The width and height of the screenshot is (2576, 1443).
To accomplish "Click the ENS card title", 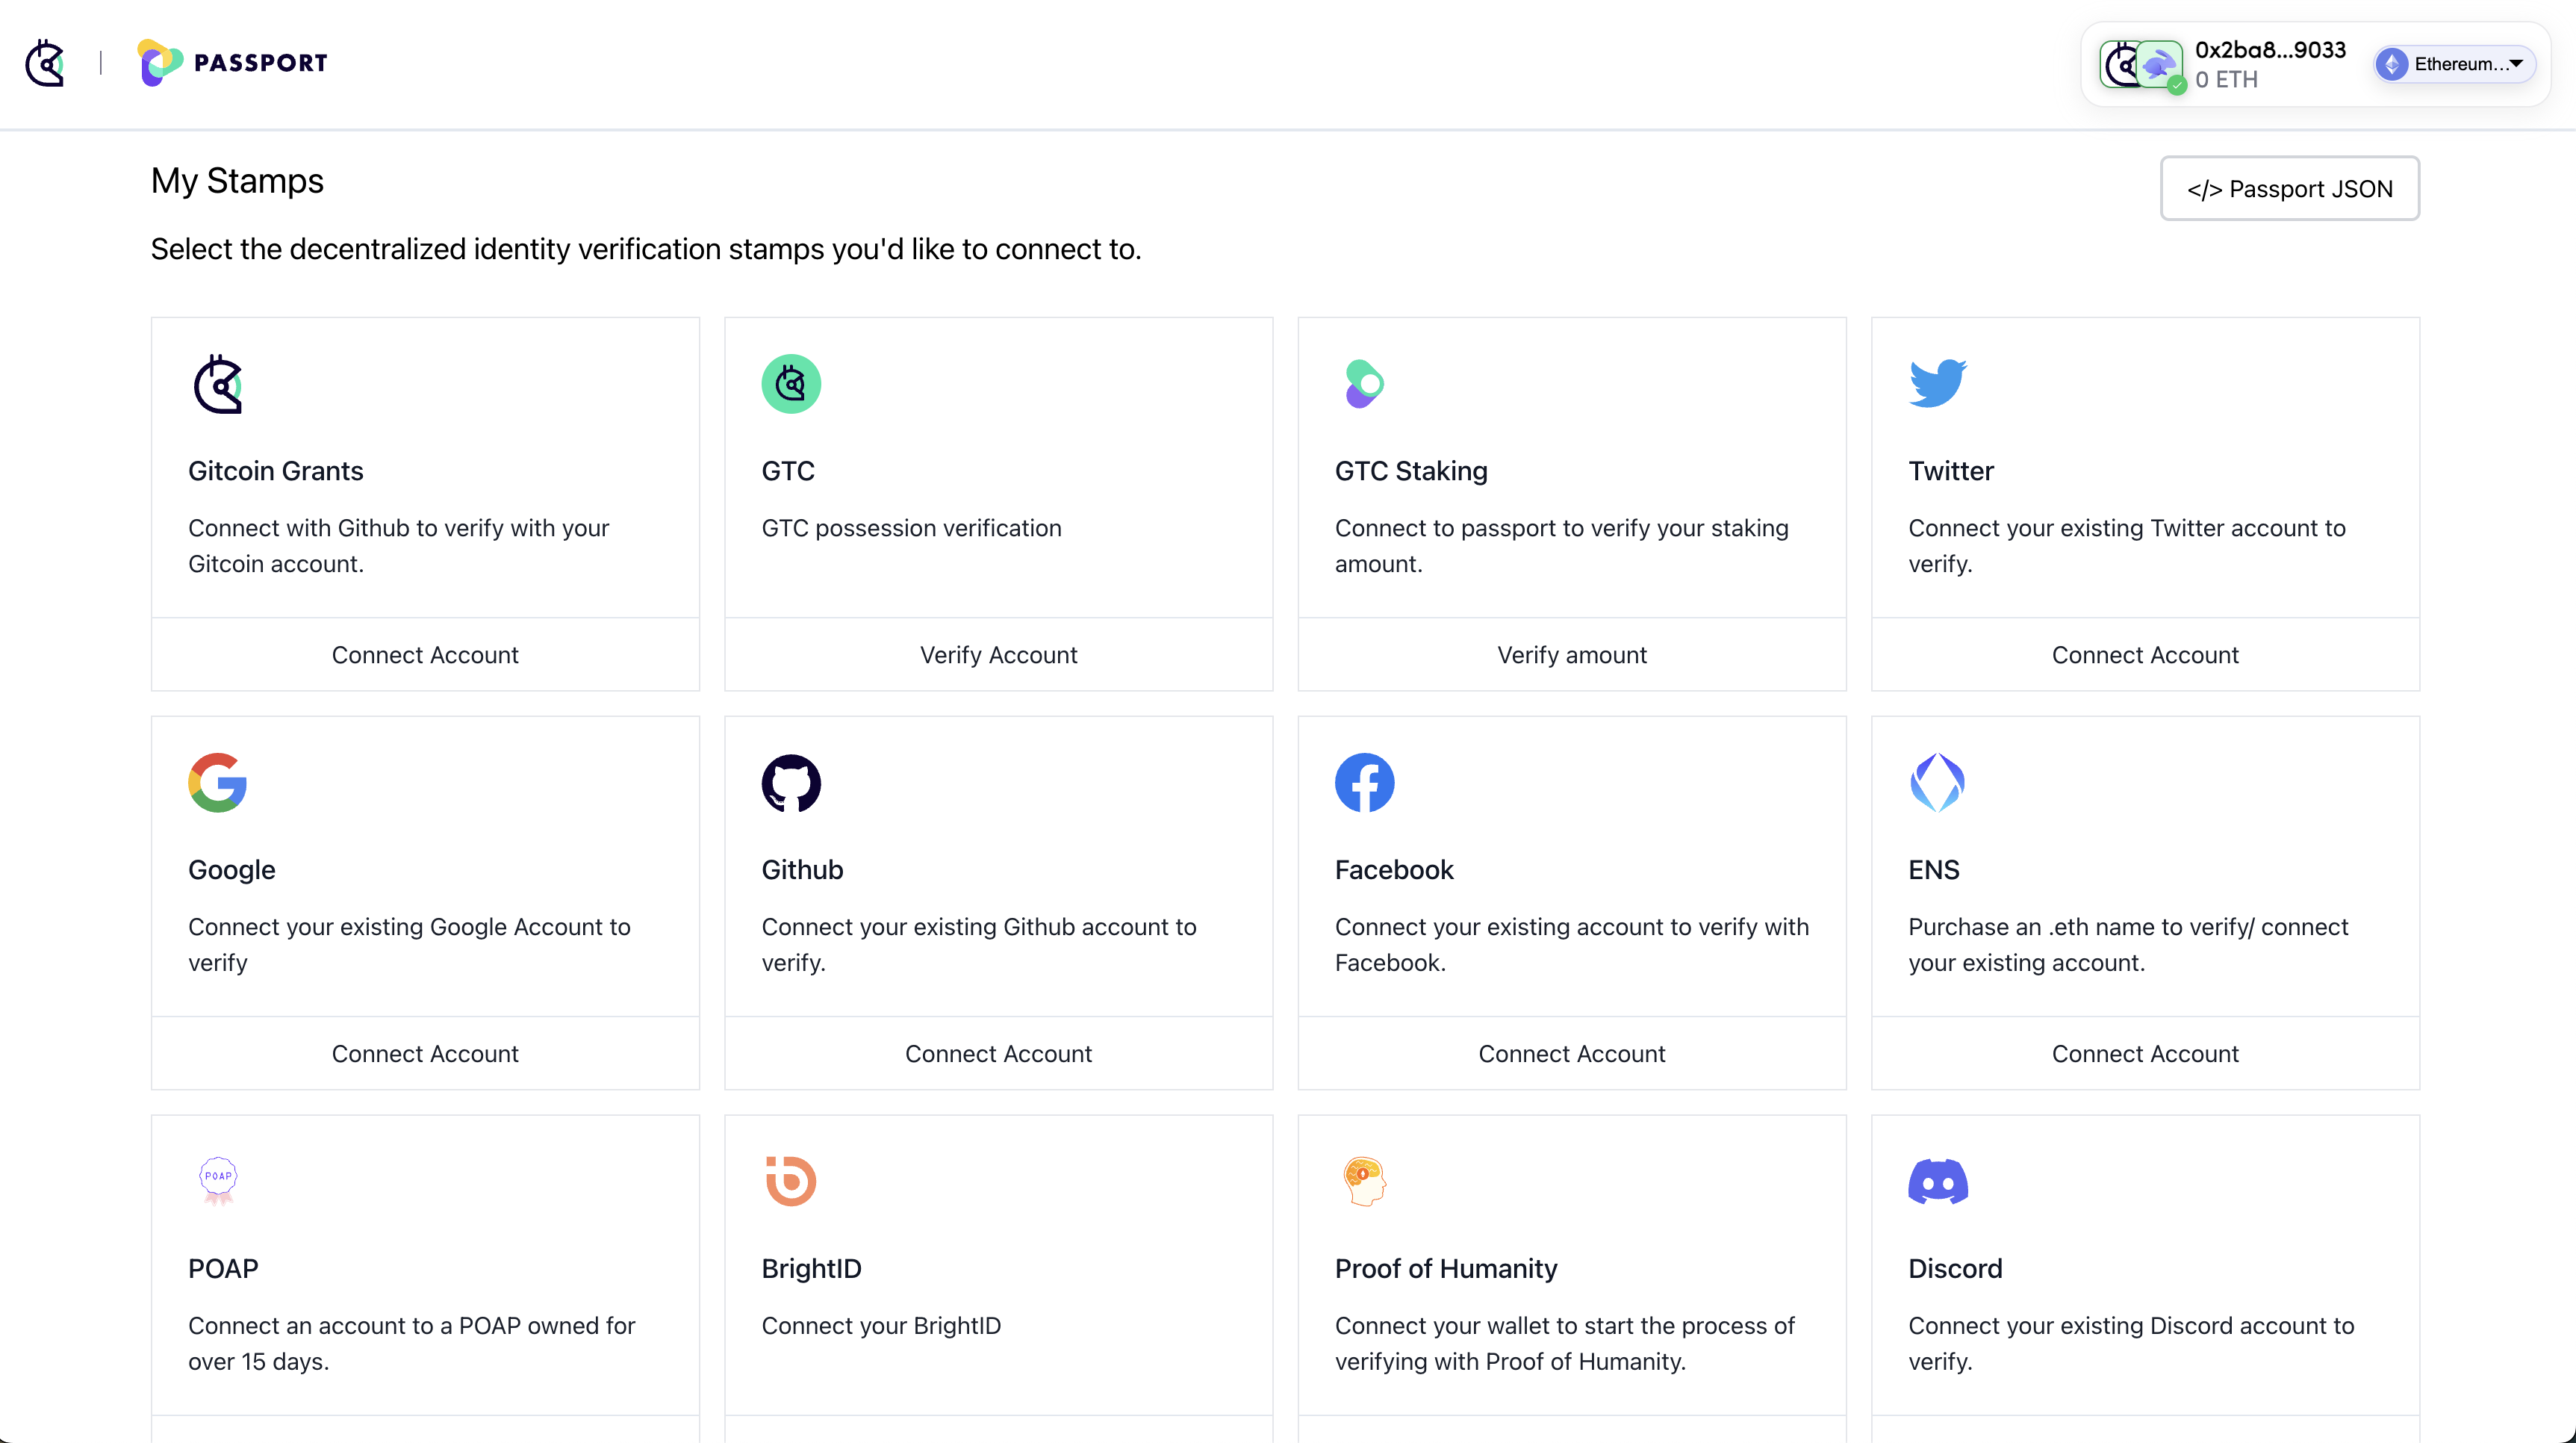I will pyautogui.click(x=1933, y=870).
